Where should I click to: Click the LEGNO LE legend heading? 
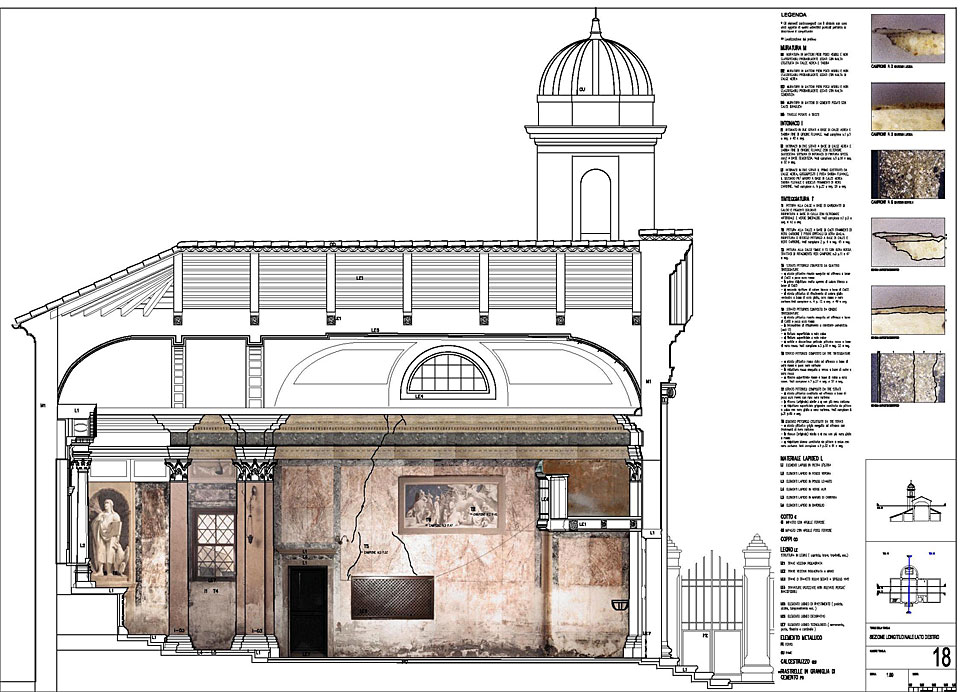pos(790,549)
